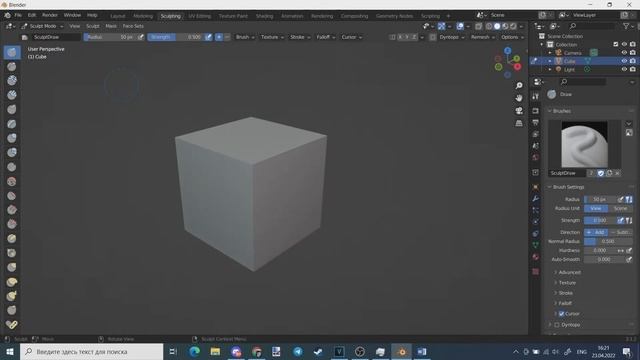Image resolution: width=640 pixels, height=360 pixels.
Task: Select the Smooth brush tool
Action: tap(12, 181)
